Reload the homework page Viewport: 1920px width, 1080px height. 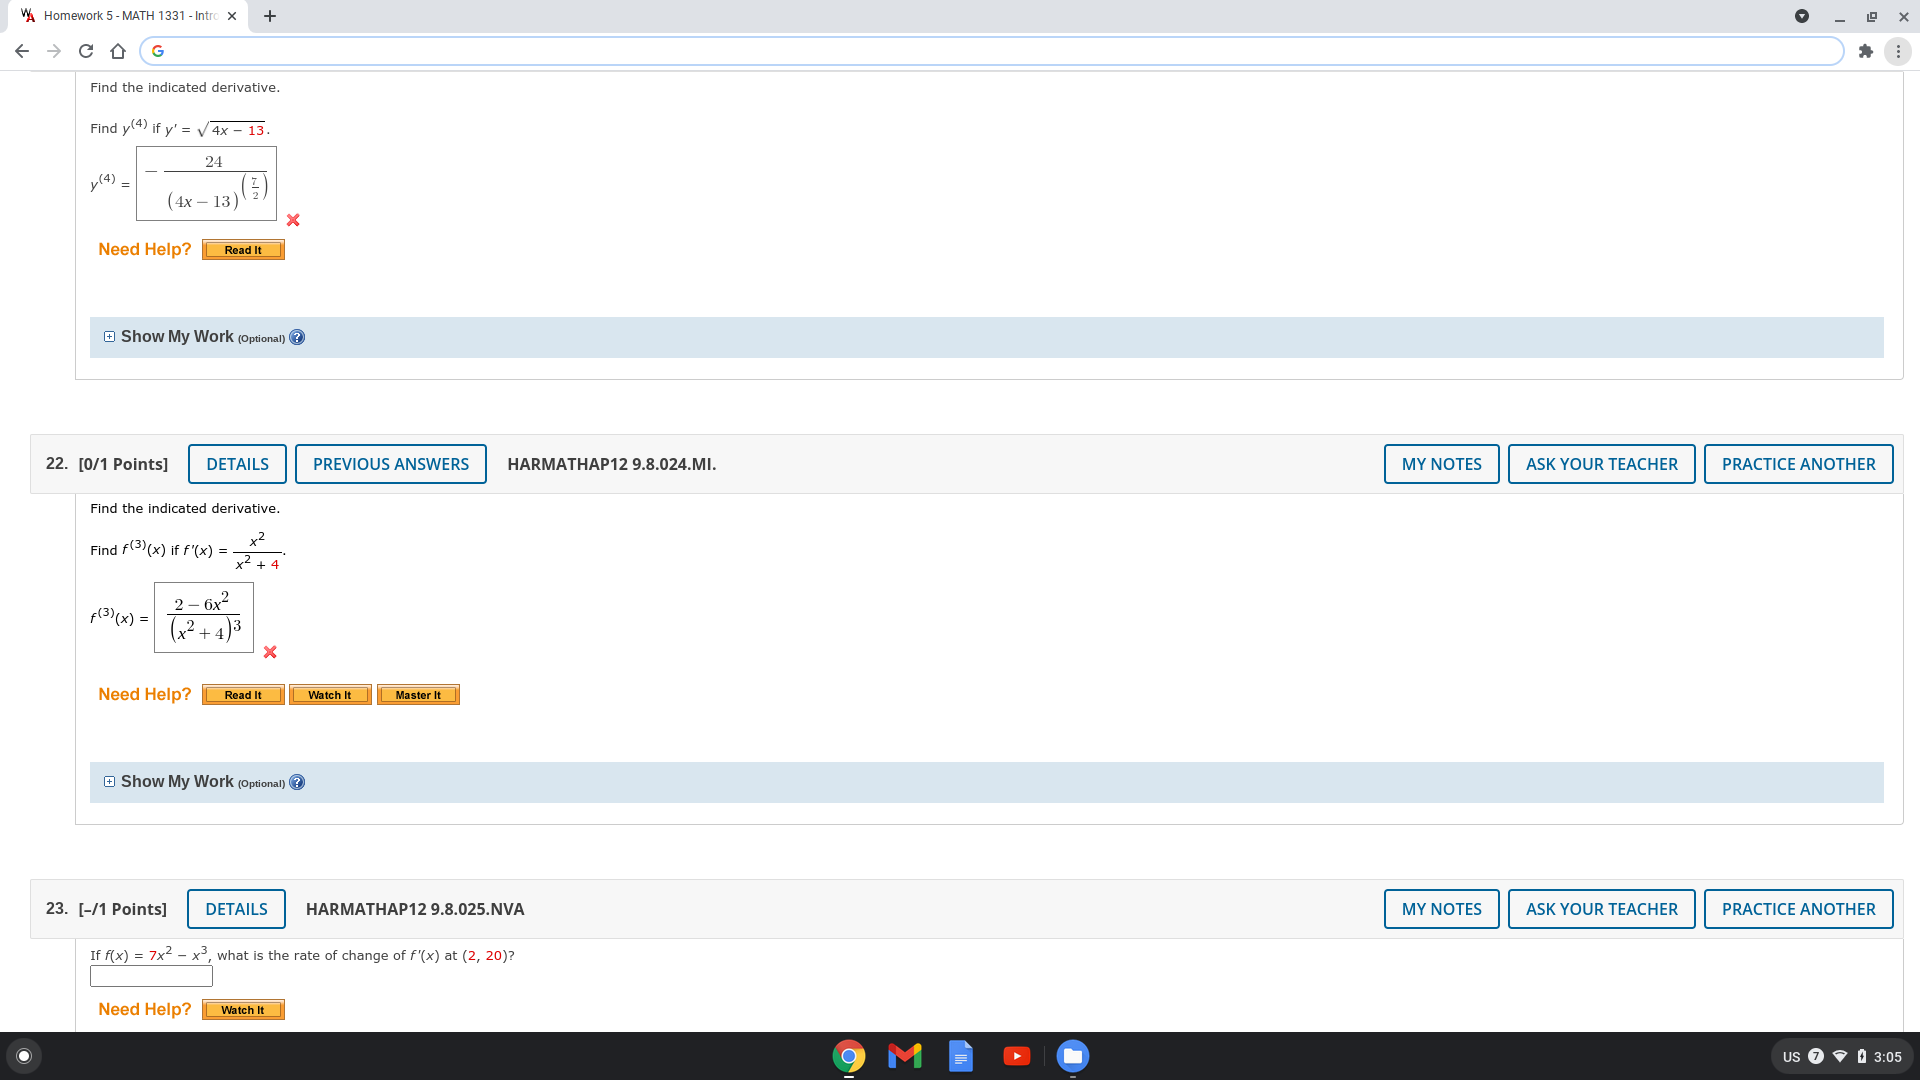coord(85,51)
